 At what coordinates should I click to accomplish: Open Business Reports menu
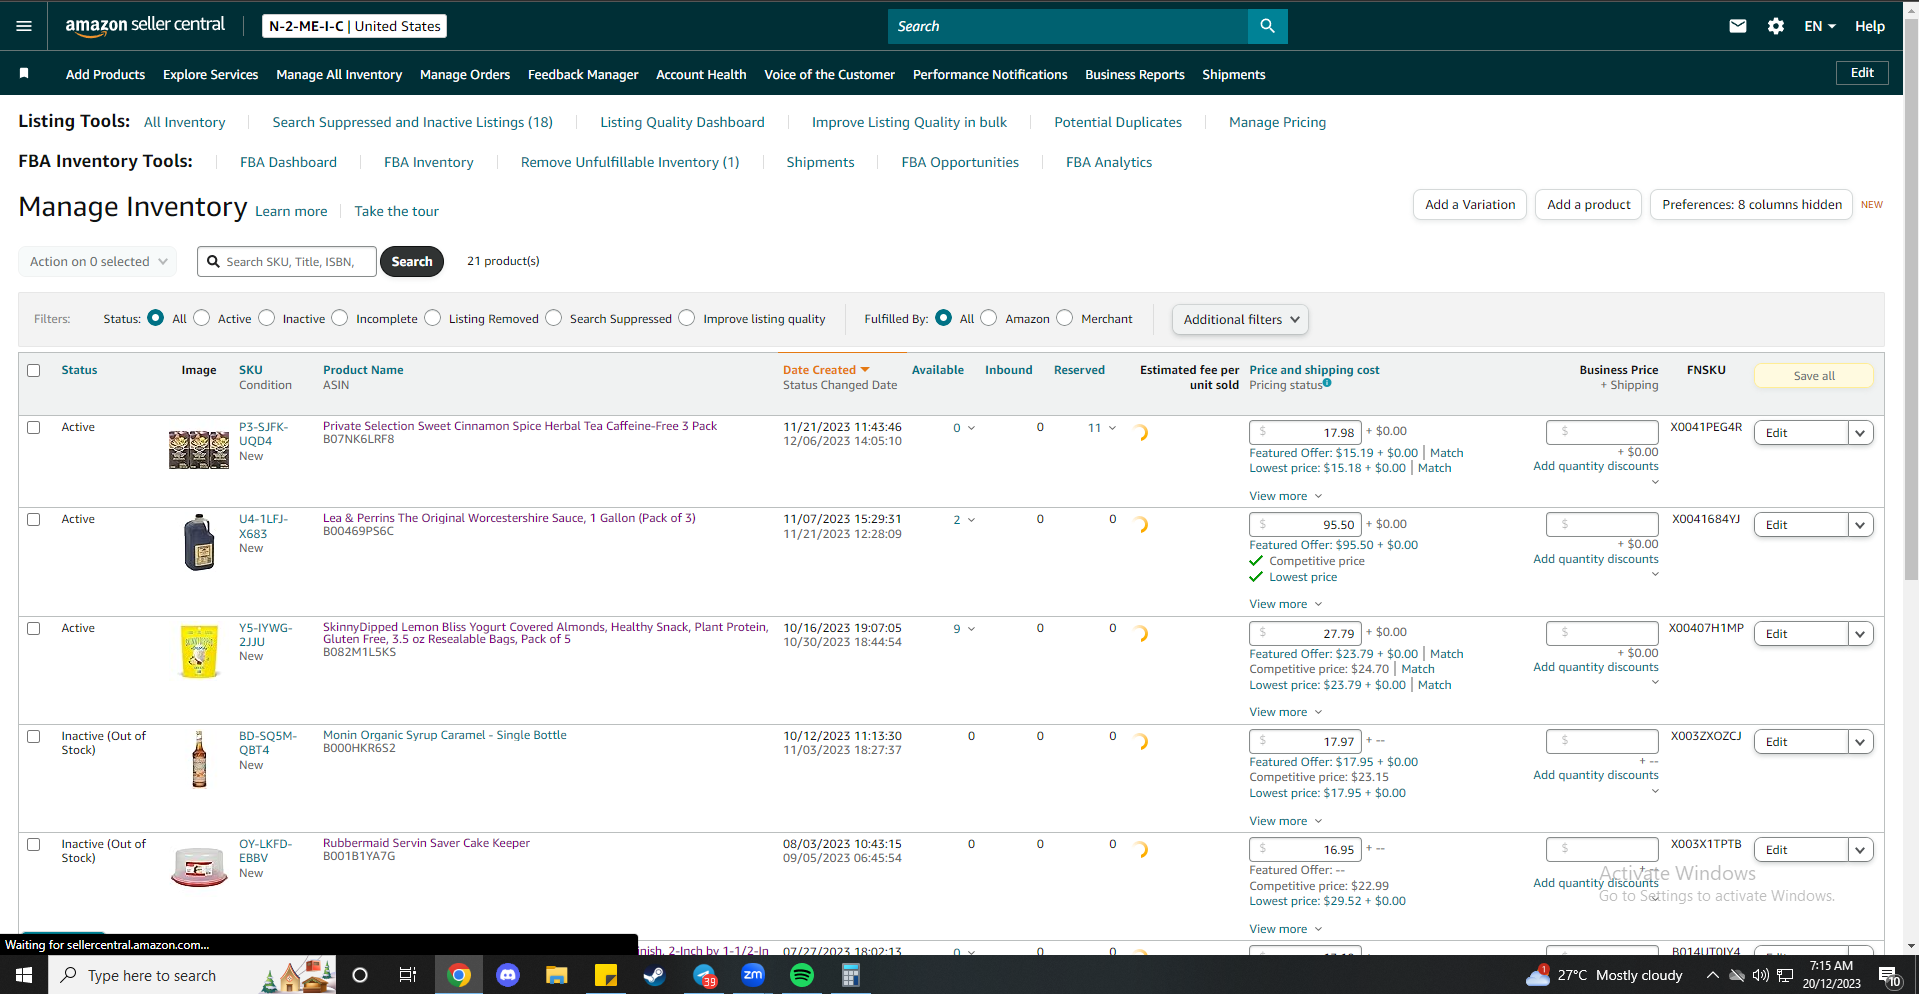tap(1135, 74)
